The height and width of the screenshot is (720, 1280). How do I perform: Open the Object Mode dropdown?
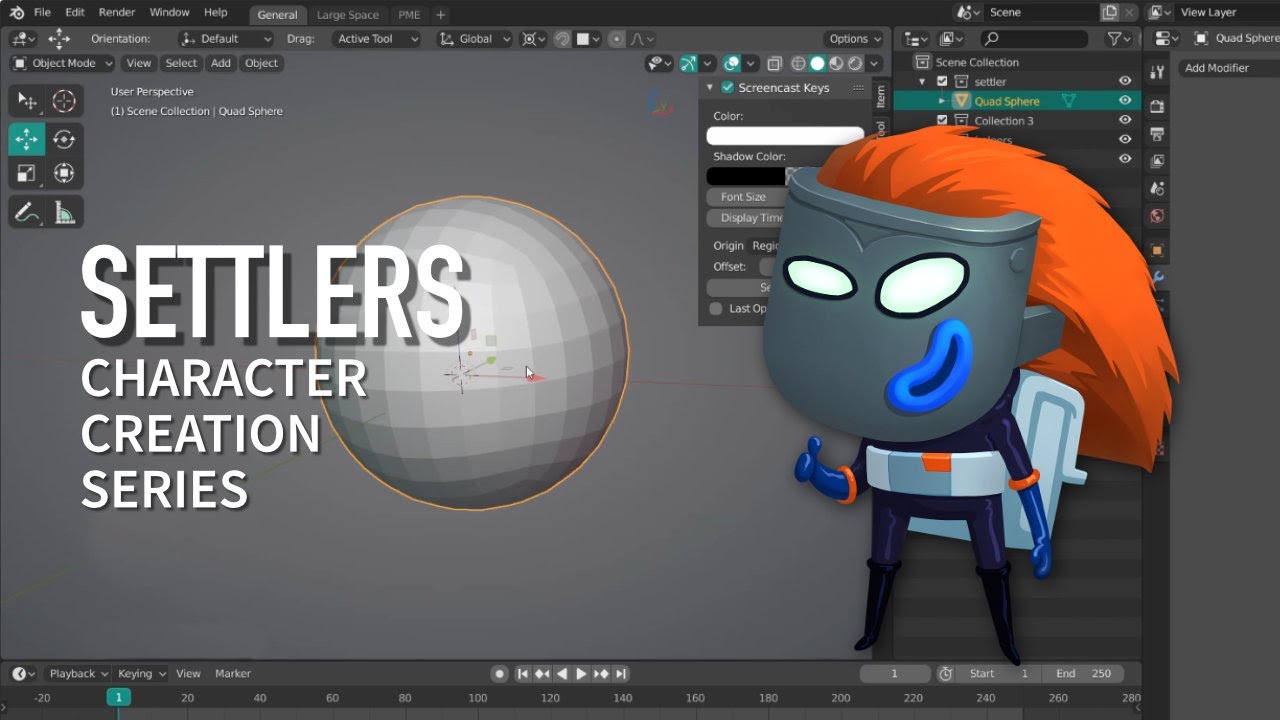point(62,63)
